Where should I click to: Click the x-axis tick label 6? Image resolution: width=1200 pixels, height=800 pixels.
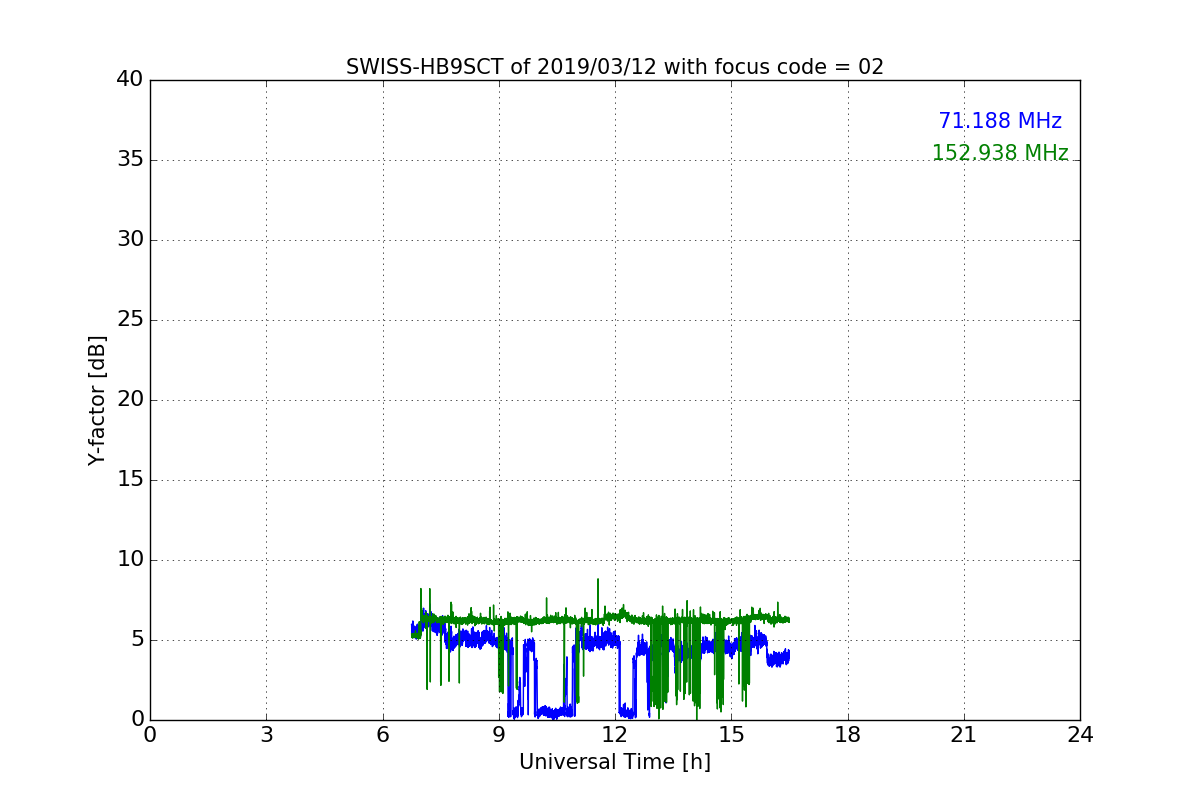click(382, 735)
